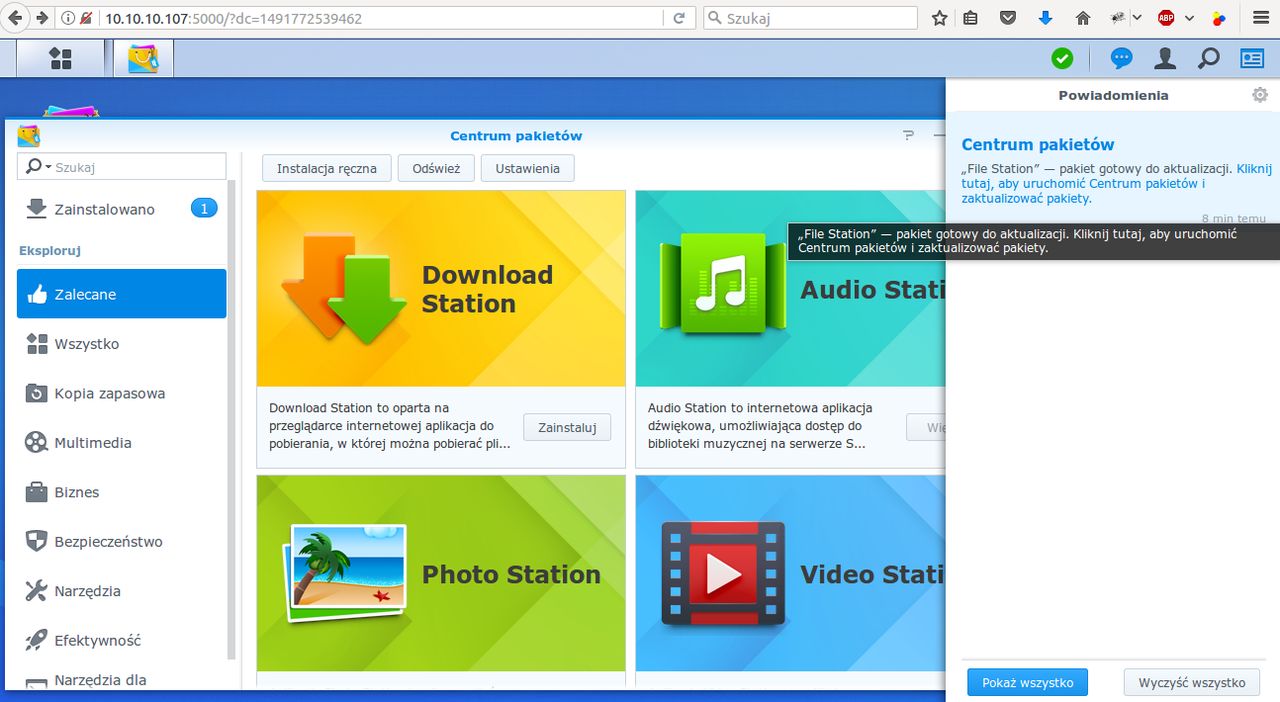This screenshot has height=702, width=1280.
Task: Open the DSM main menu grid icon
Action: click(60, 59)
